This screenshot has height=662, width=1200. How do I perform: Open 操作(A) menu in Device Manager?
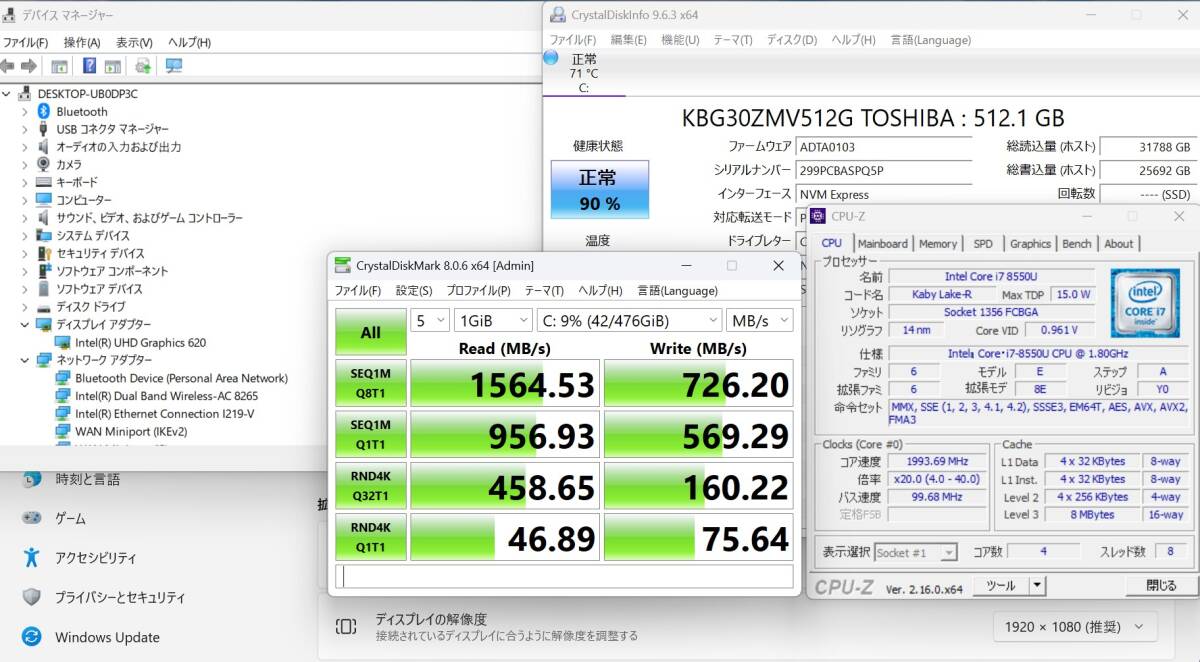point(82,43)
